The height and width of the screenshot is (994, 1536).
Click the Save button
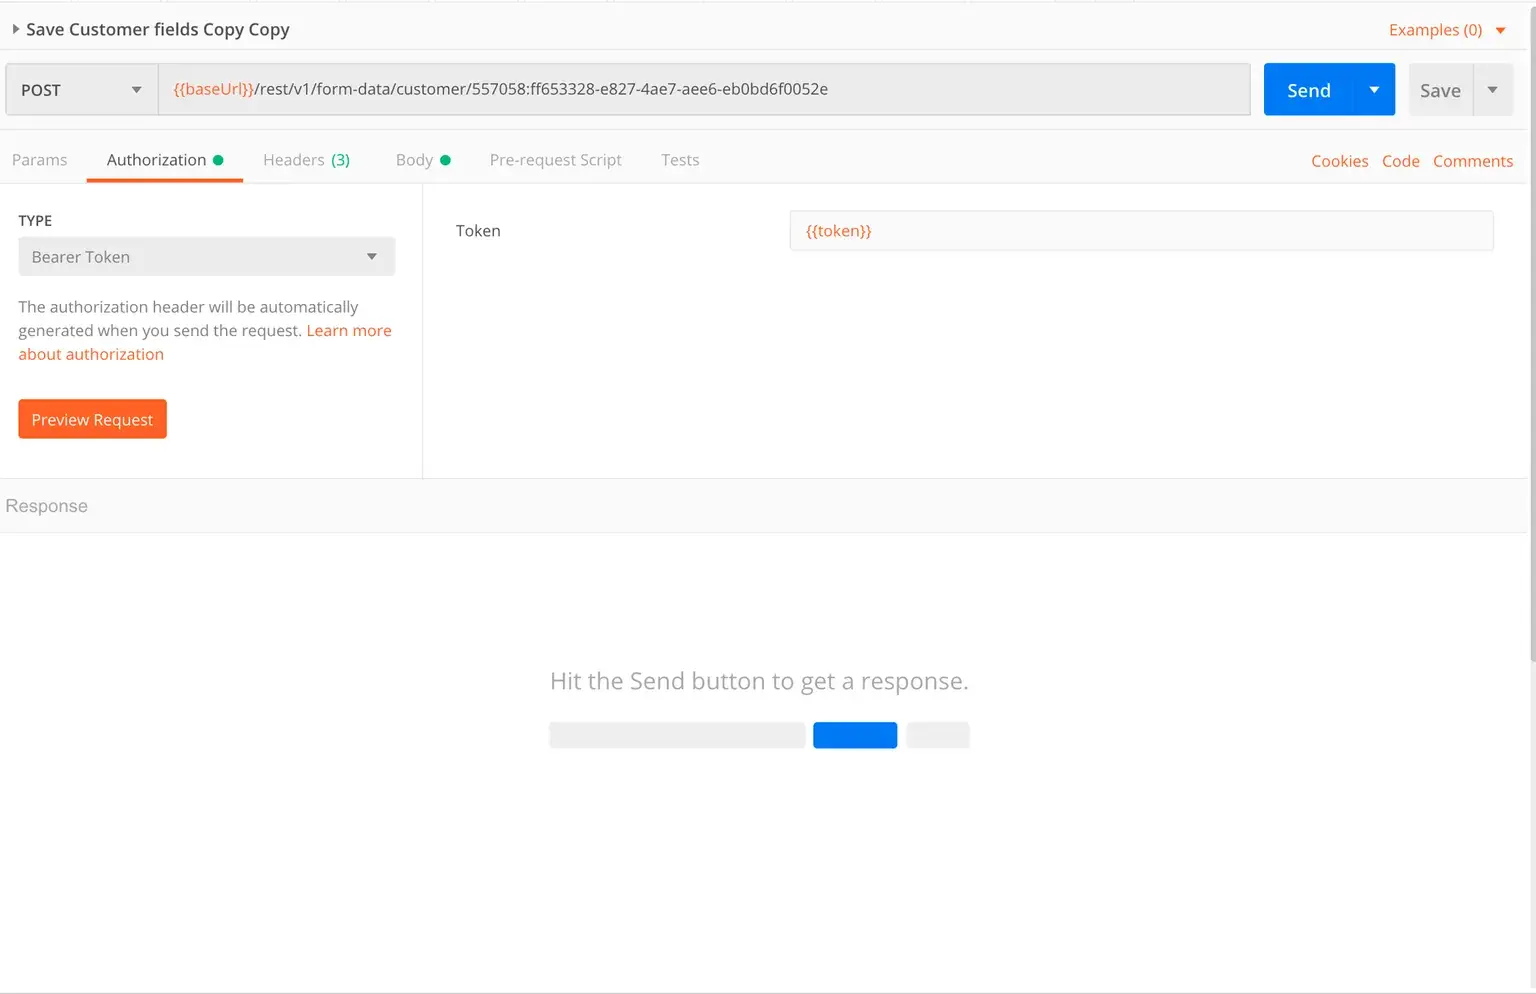coord(1440,90)
